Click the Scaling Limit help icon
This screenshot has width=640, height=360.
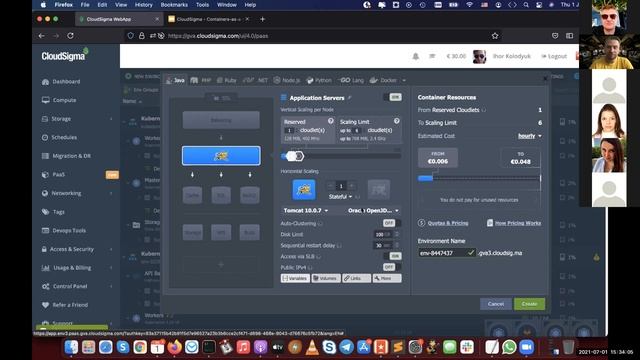[x=396, y=121]
